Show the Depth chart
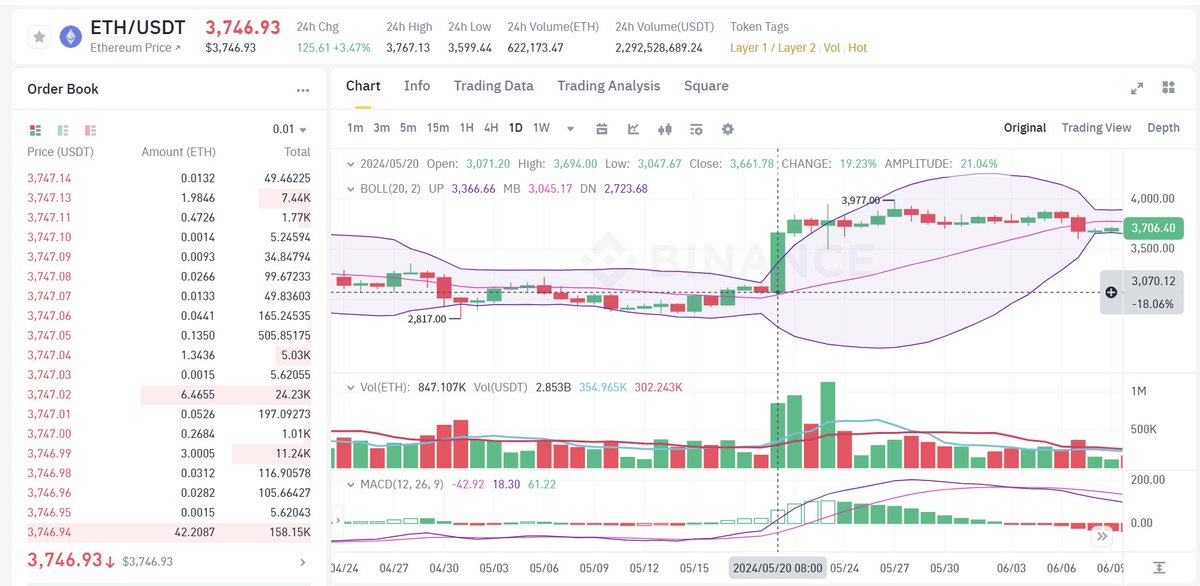 [x=1163, y=128]
